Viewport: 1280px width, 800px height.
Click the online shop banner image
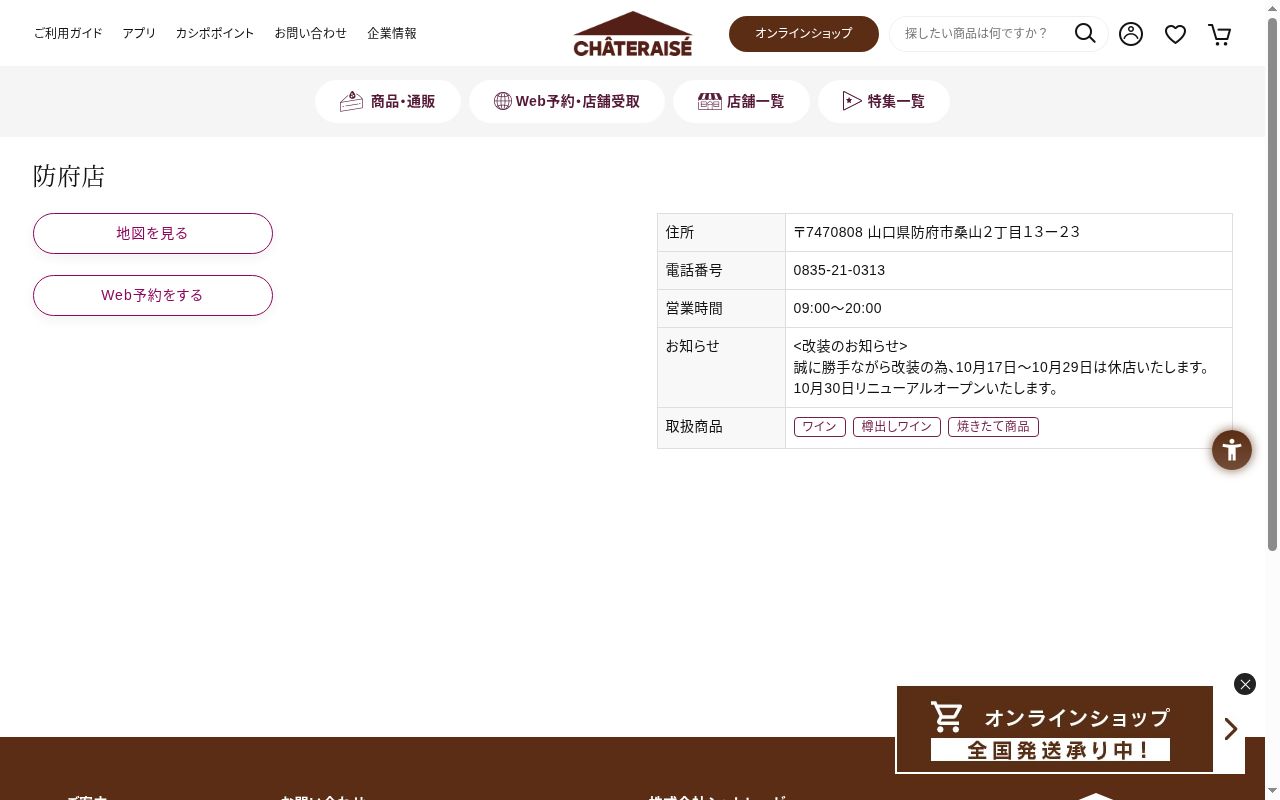pyautogui.click(x=1054, y=729)
